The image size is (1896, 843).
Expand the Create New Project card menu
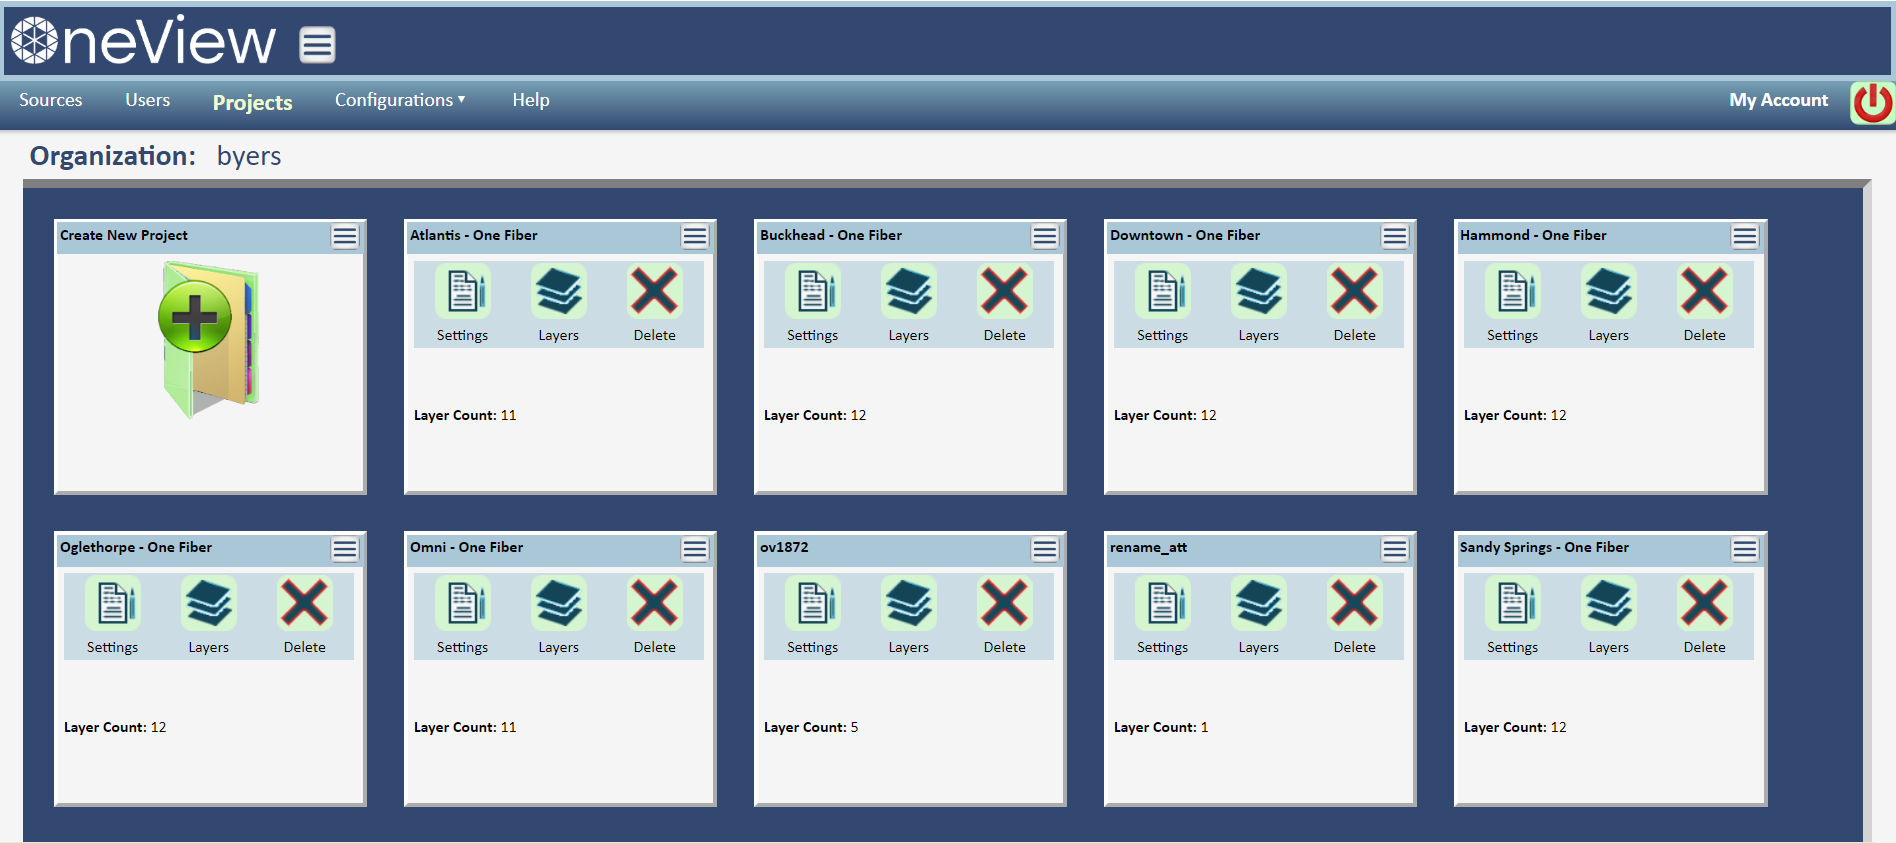(x=345, y=237)
